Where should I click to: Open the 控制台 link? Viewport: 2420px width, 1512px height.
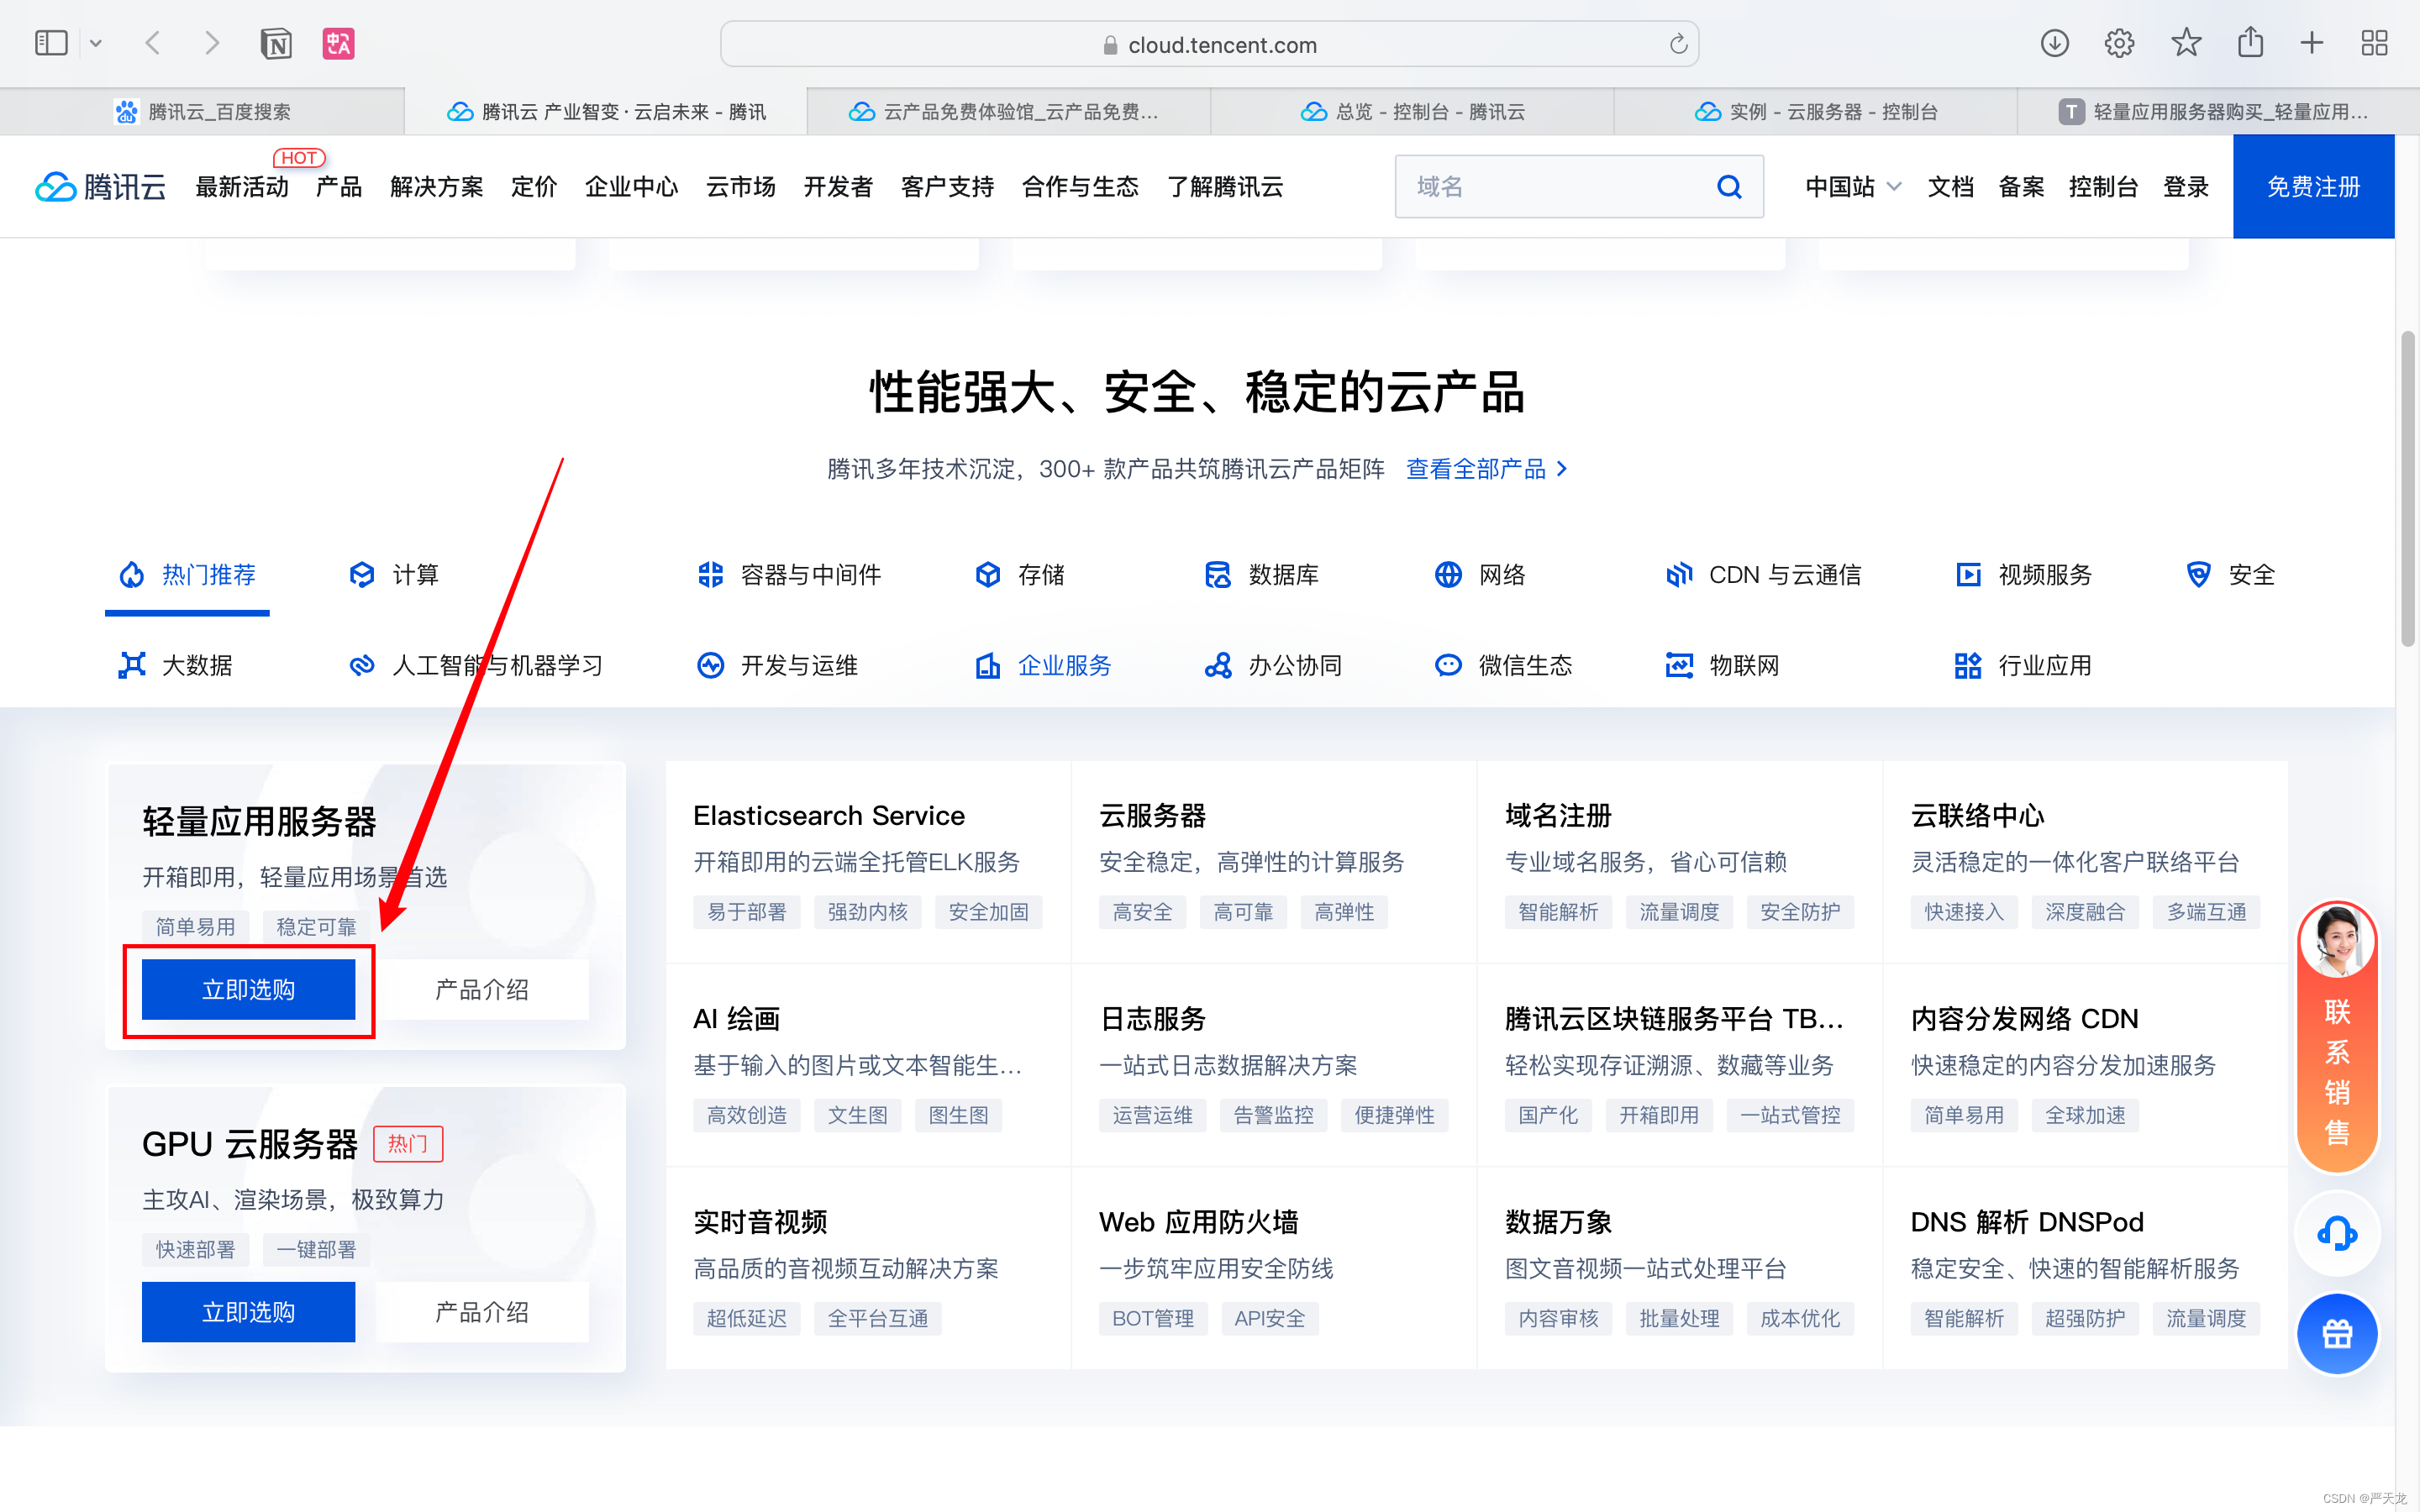point(2103,187)
